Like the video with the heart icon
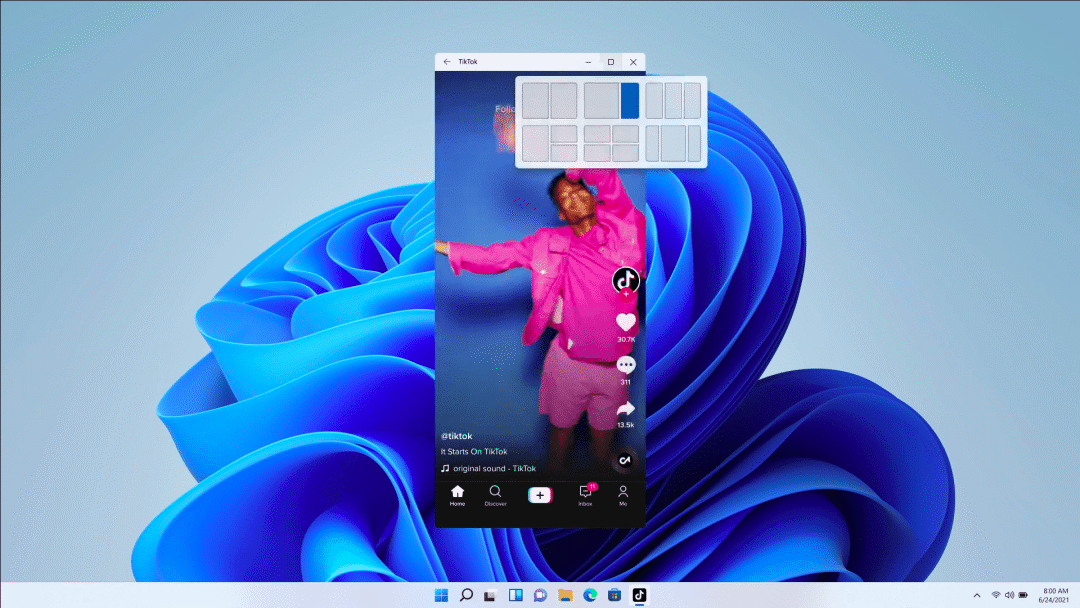The height and width of the screenshot is (608, 1080). point(625,322)
